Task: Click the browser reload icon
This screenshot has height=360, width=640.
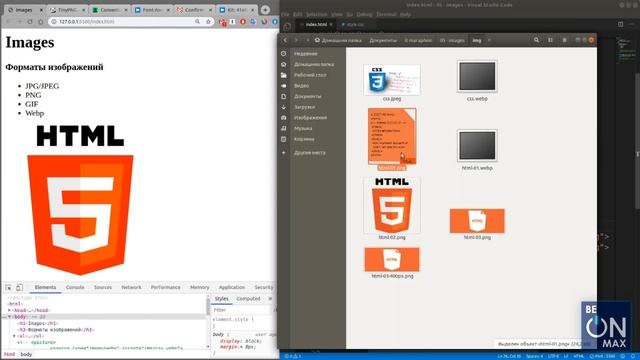Action: click(30, 22)
